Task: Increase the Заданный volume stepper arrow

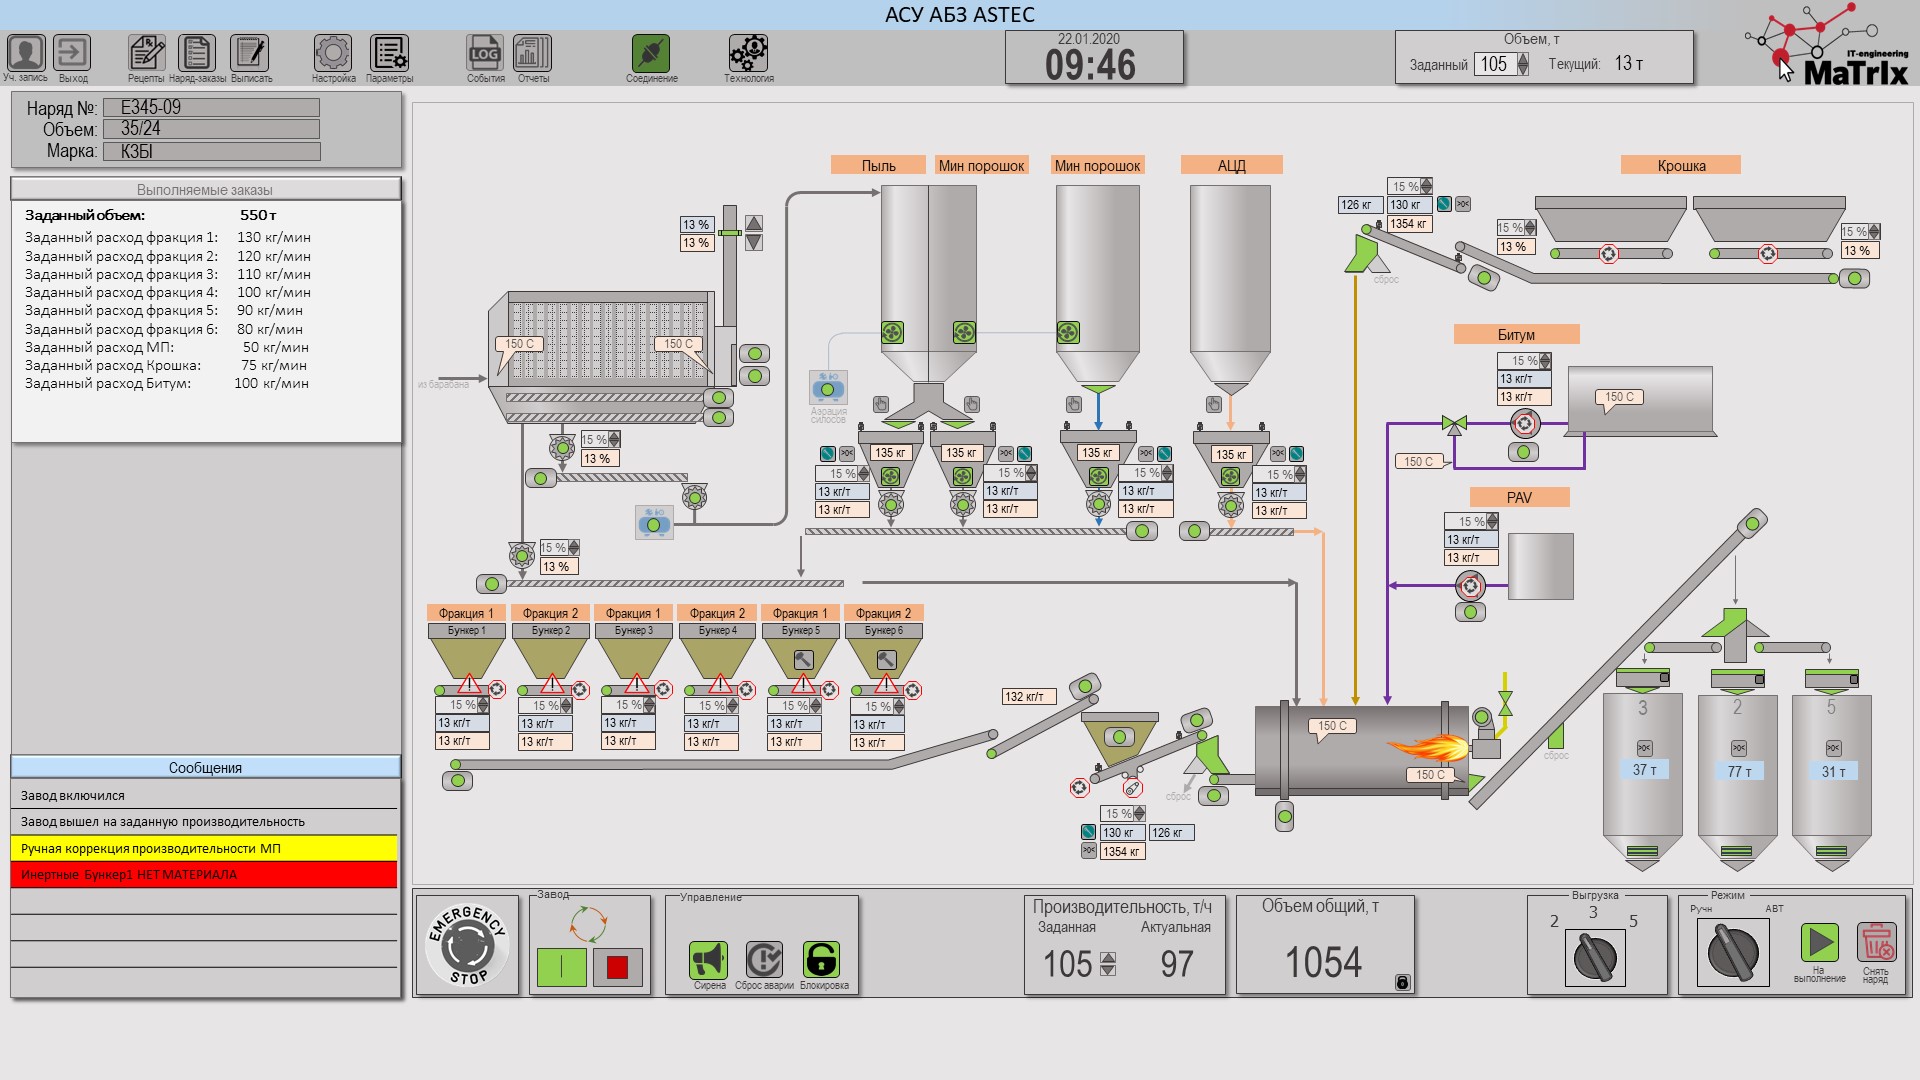Action: (x=1523, y=58)
